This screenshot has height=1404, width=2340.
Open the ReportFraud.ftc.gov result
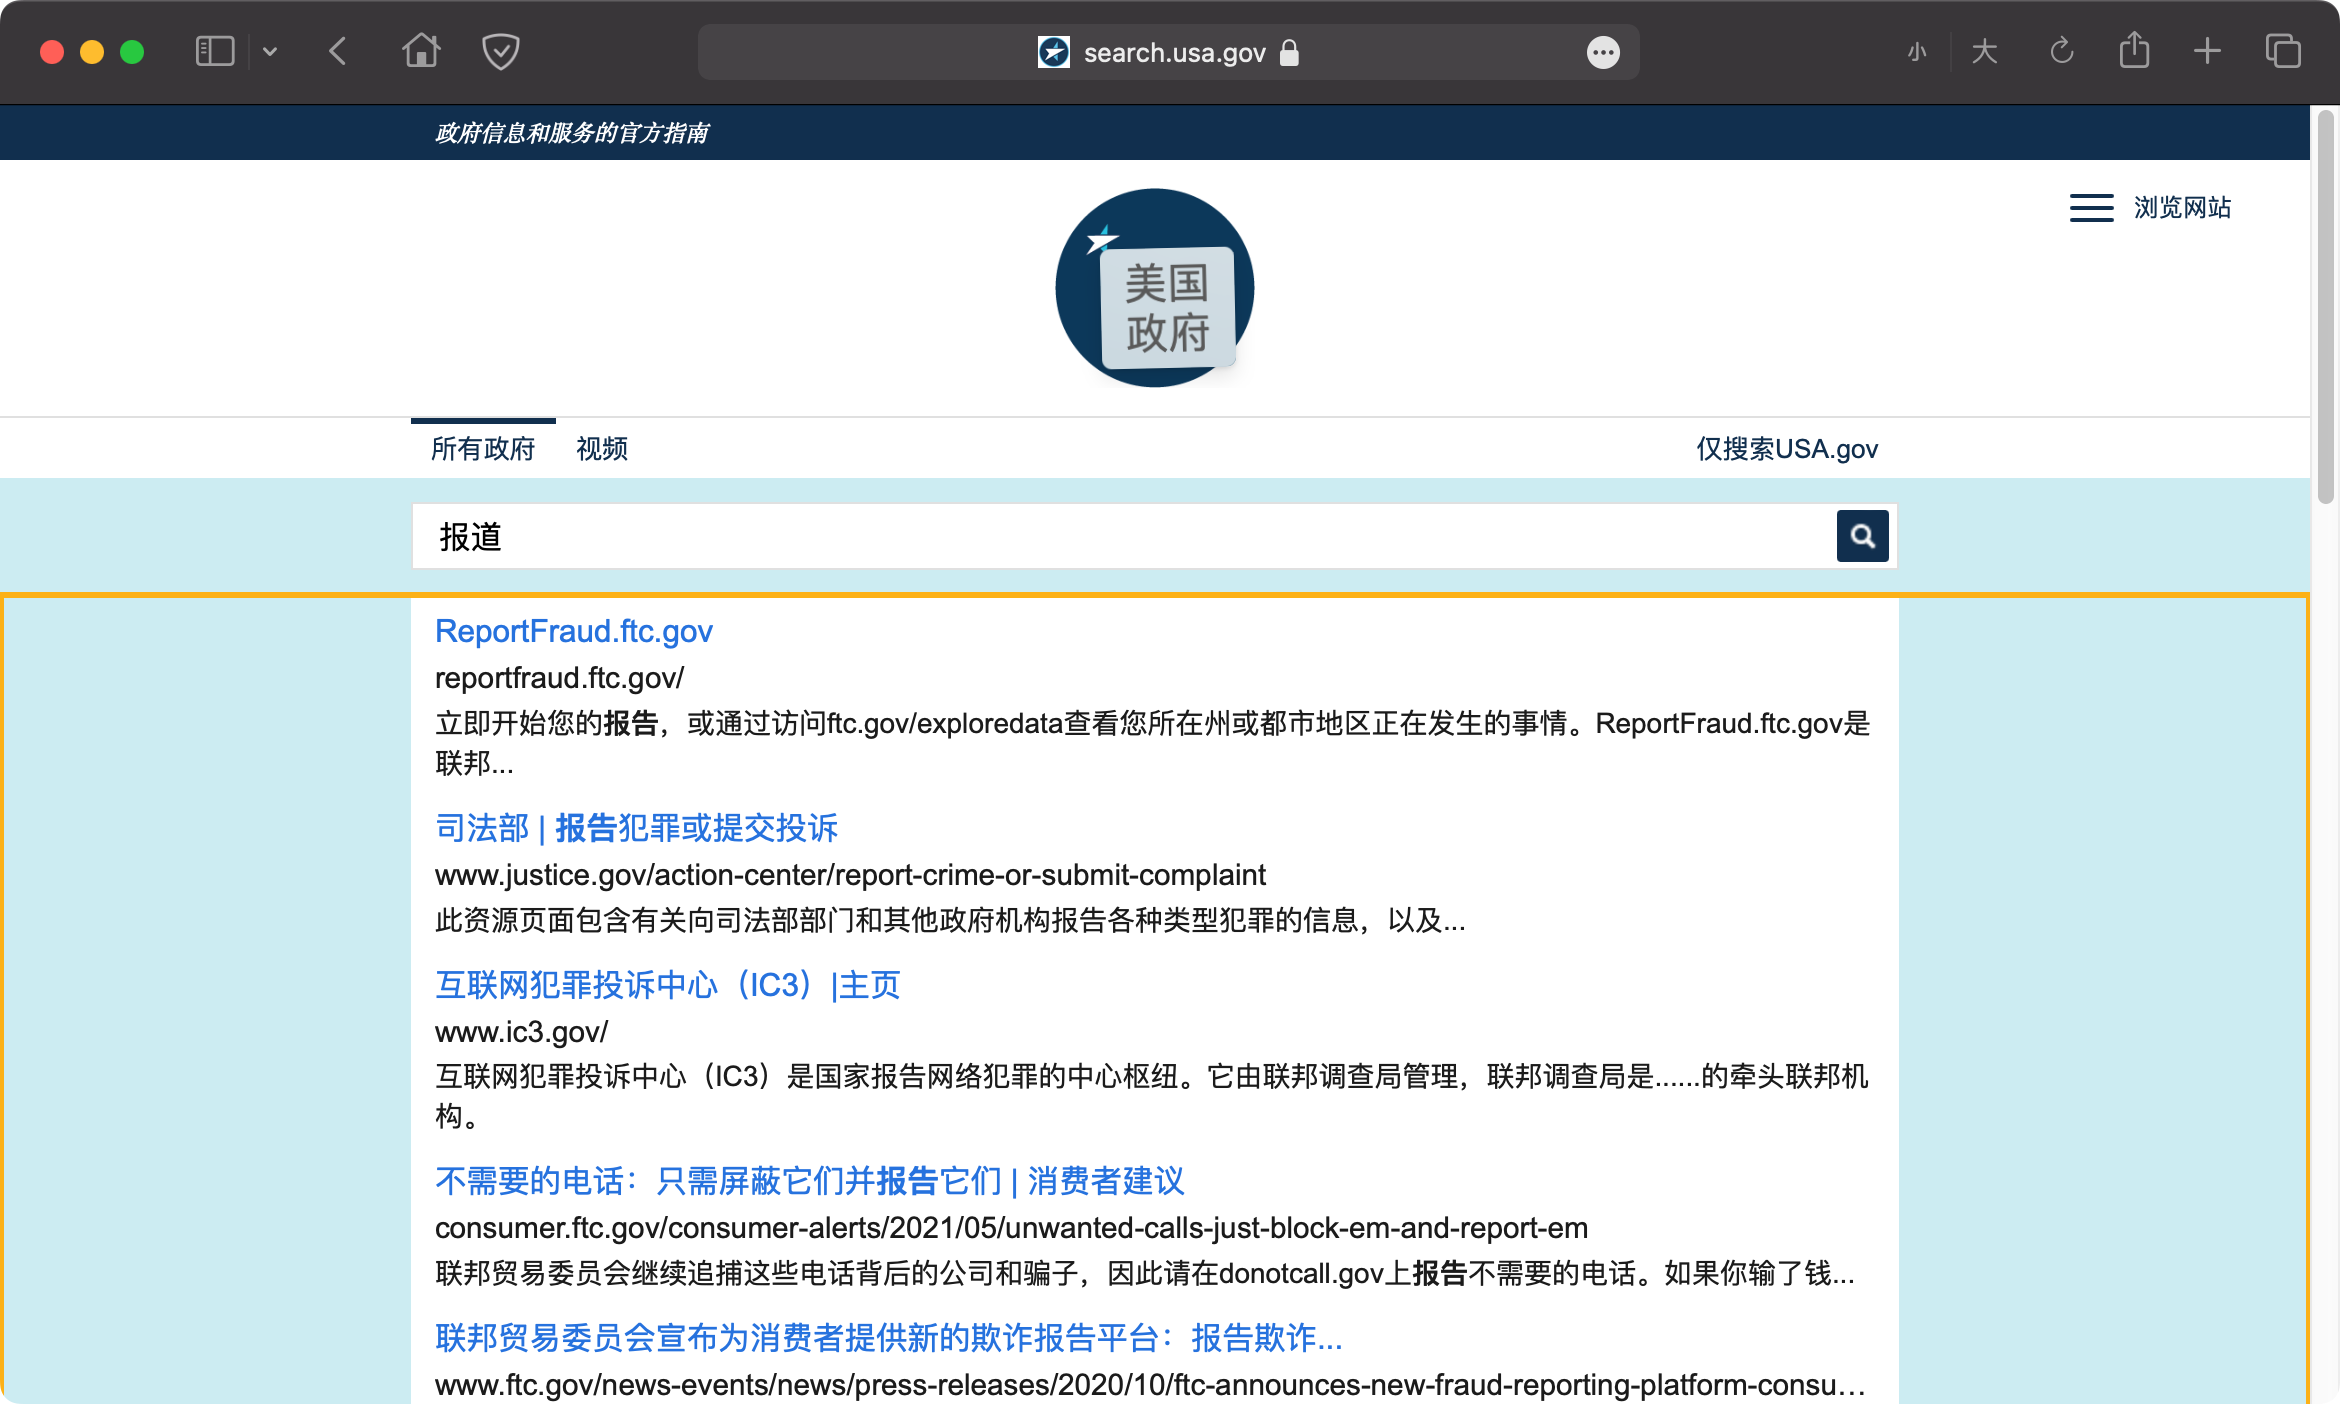(x=574, y=631)
